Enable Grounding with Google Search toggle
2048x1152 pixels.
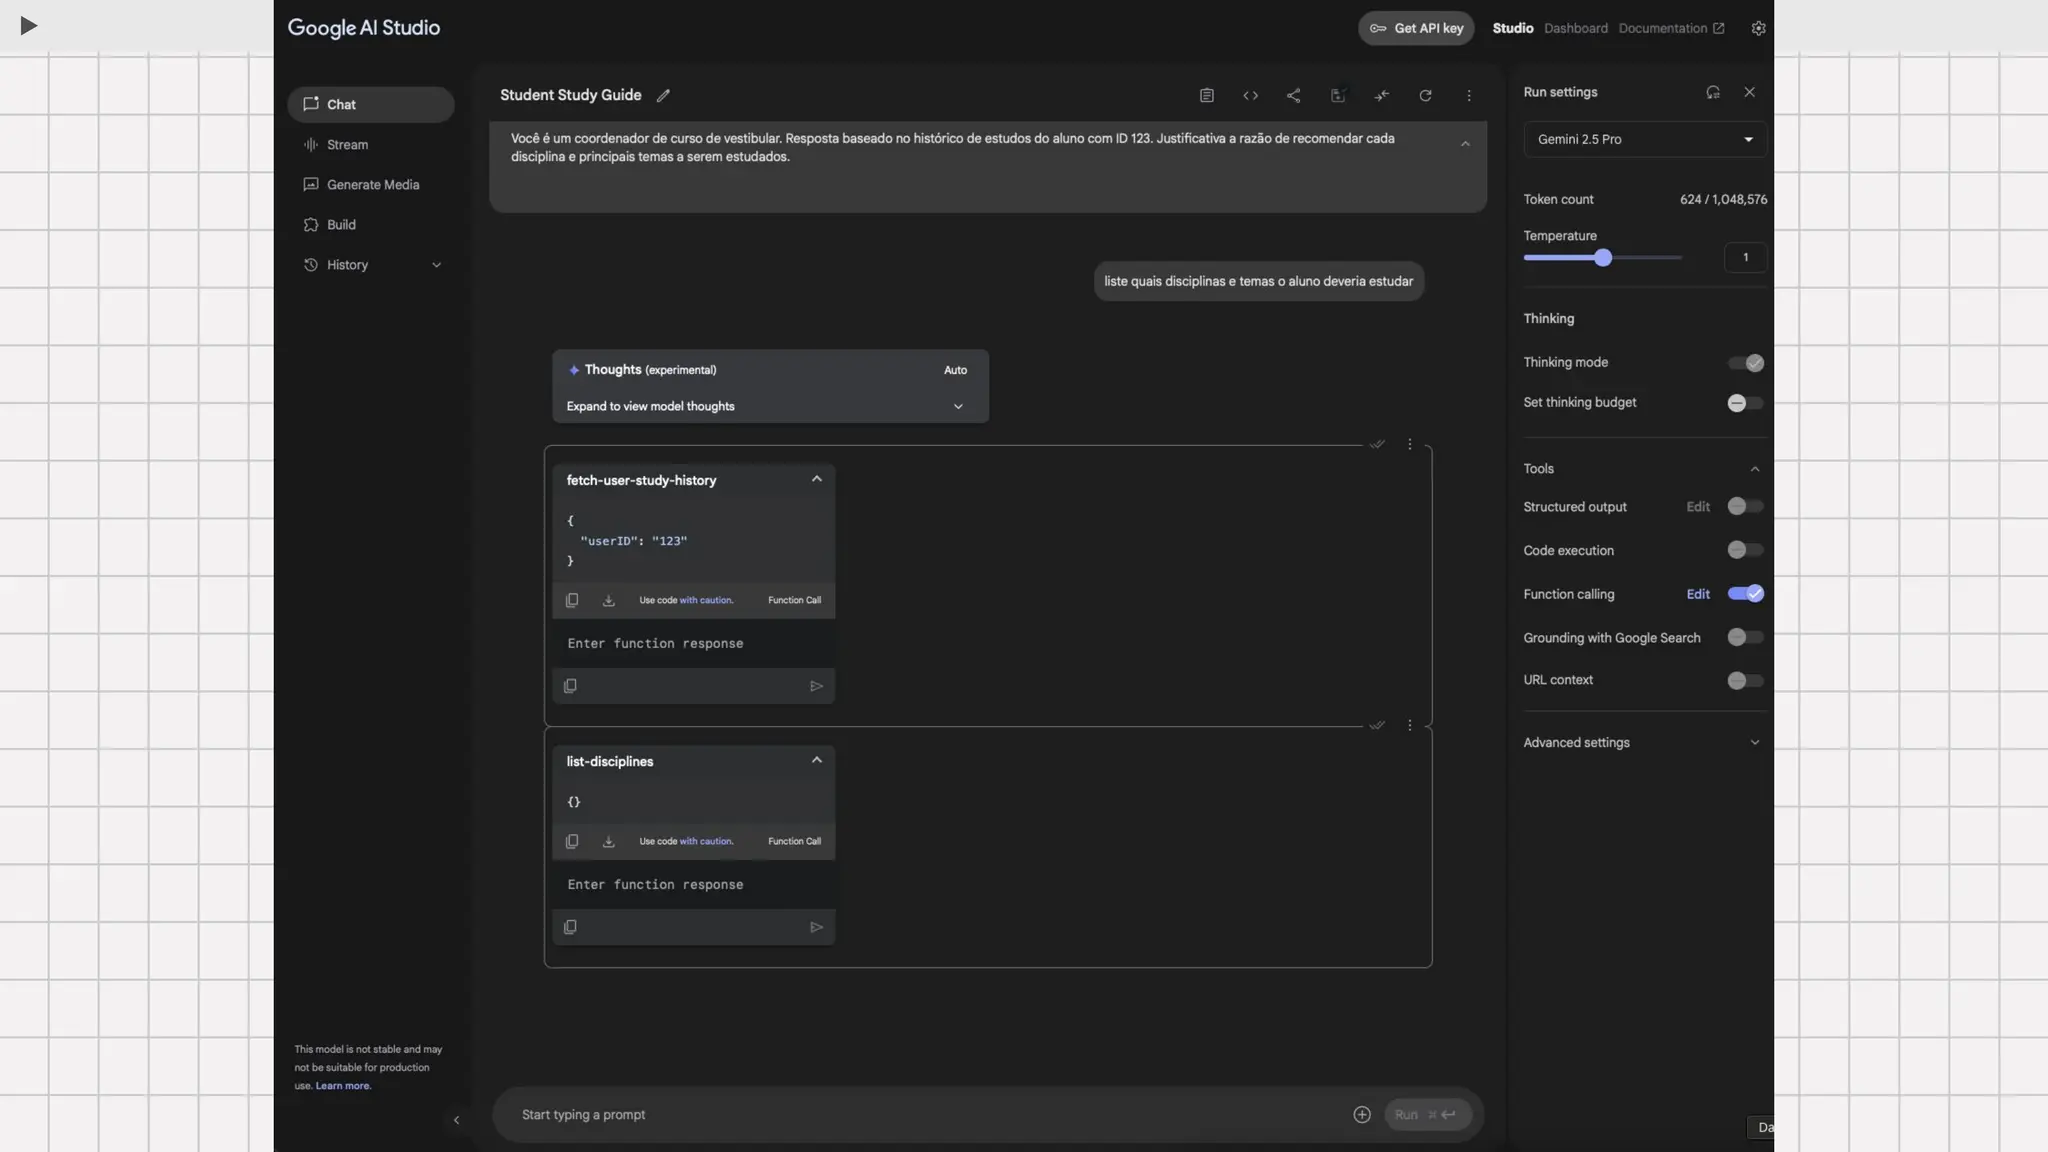(1745, 638)
